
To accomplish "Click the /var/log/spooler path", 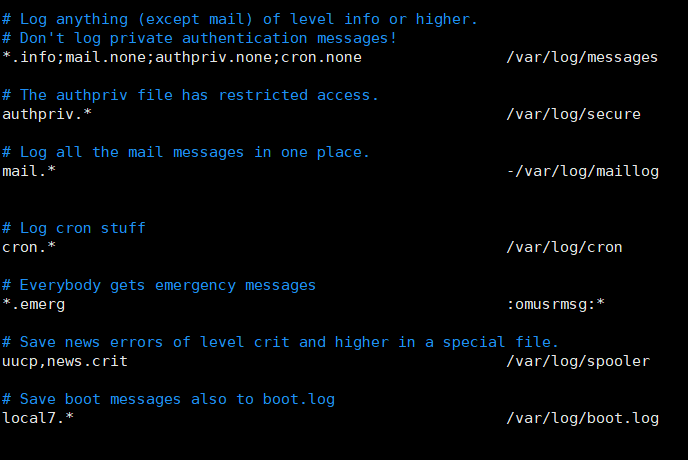I will [578, 362].
